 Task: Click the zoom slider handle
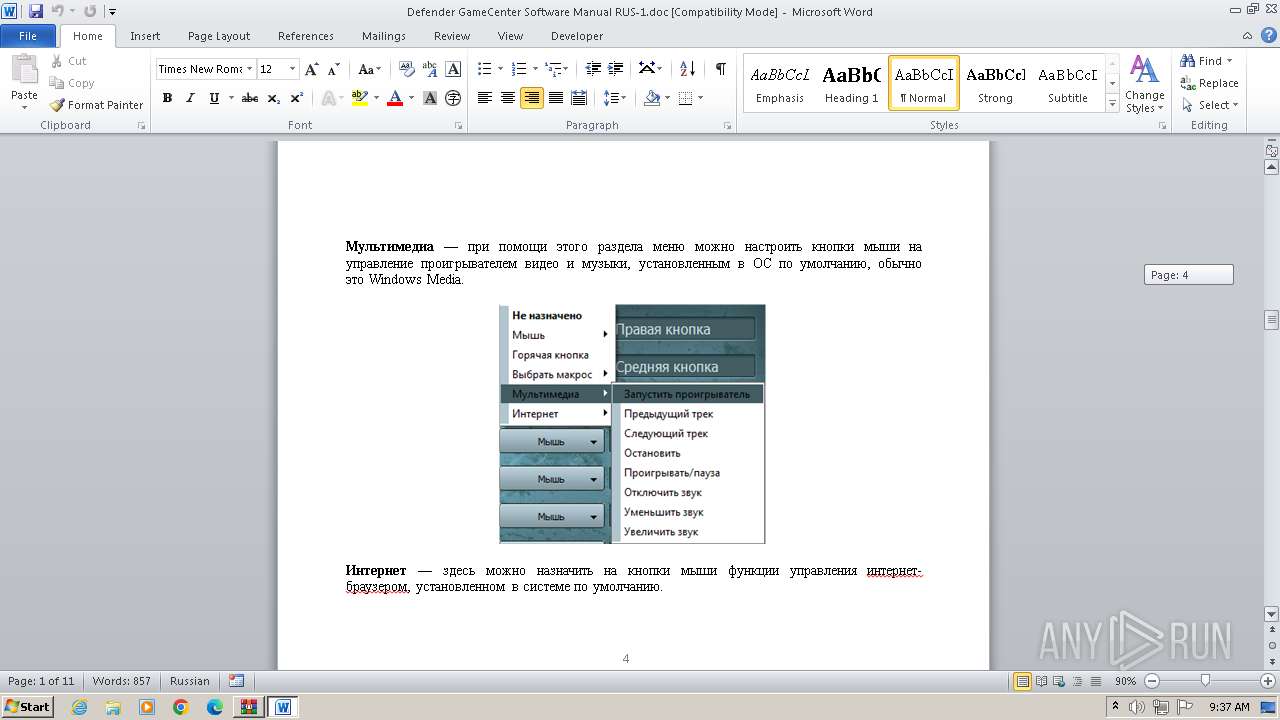pyautogui.click(x=1205, y=681)
